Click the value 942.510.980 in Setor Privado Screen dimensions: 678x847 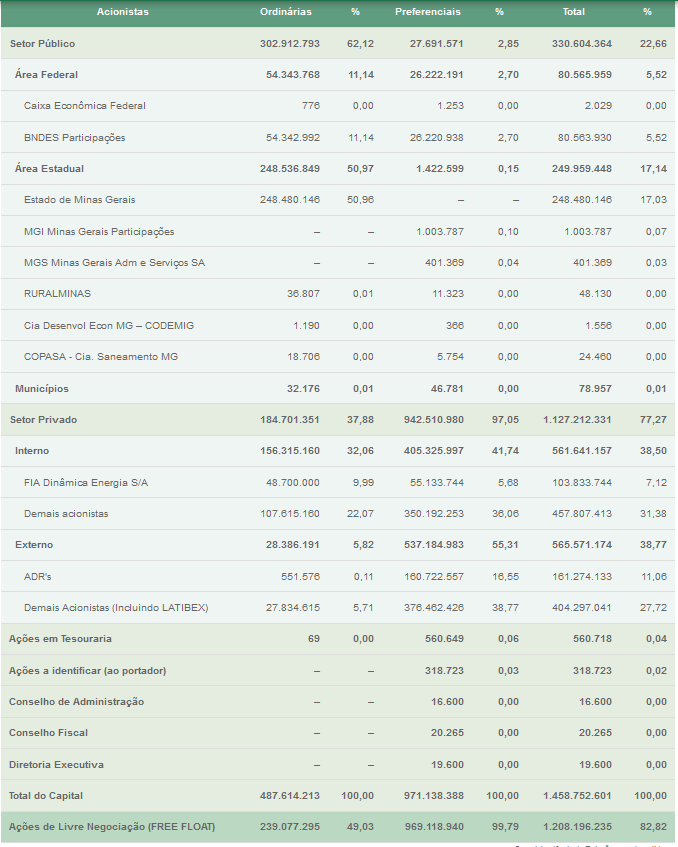(434, 420)
